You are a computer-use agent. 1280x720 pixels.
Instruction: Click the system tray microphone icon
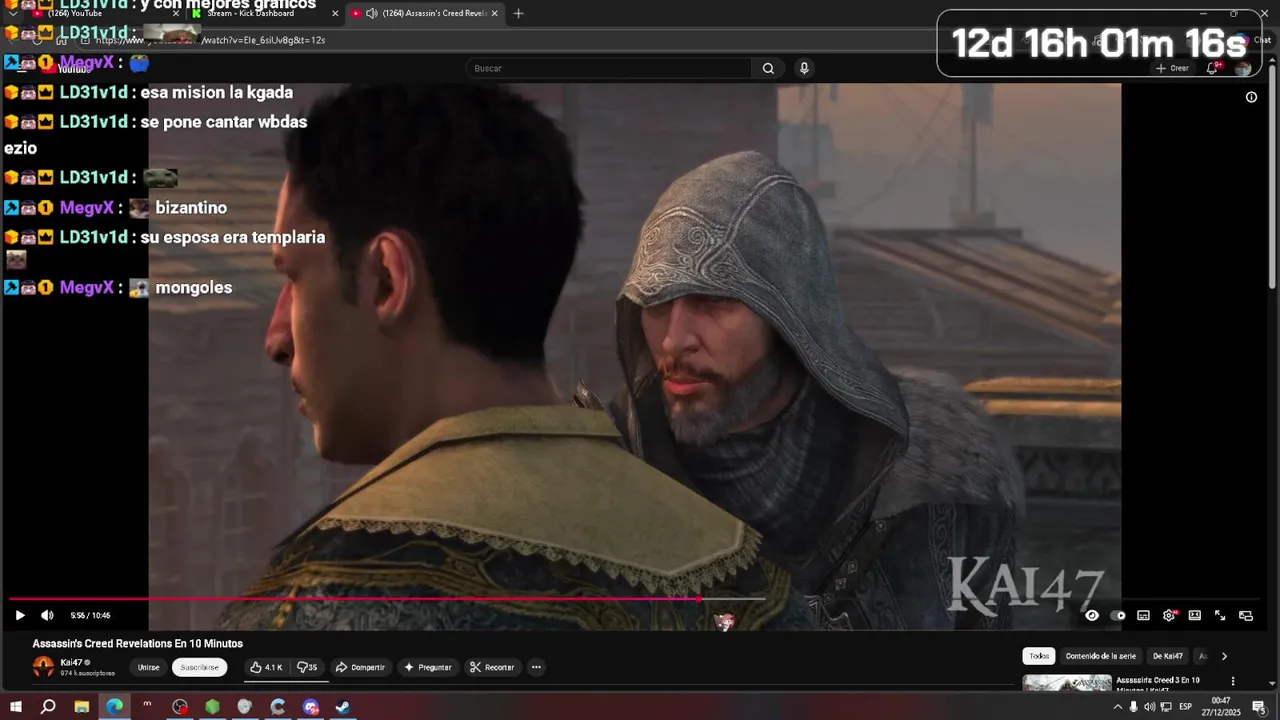(x=1133, y=707)
